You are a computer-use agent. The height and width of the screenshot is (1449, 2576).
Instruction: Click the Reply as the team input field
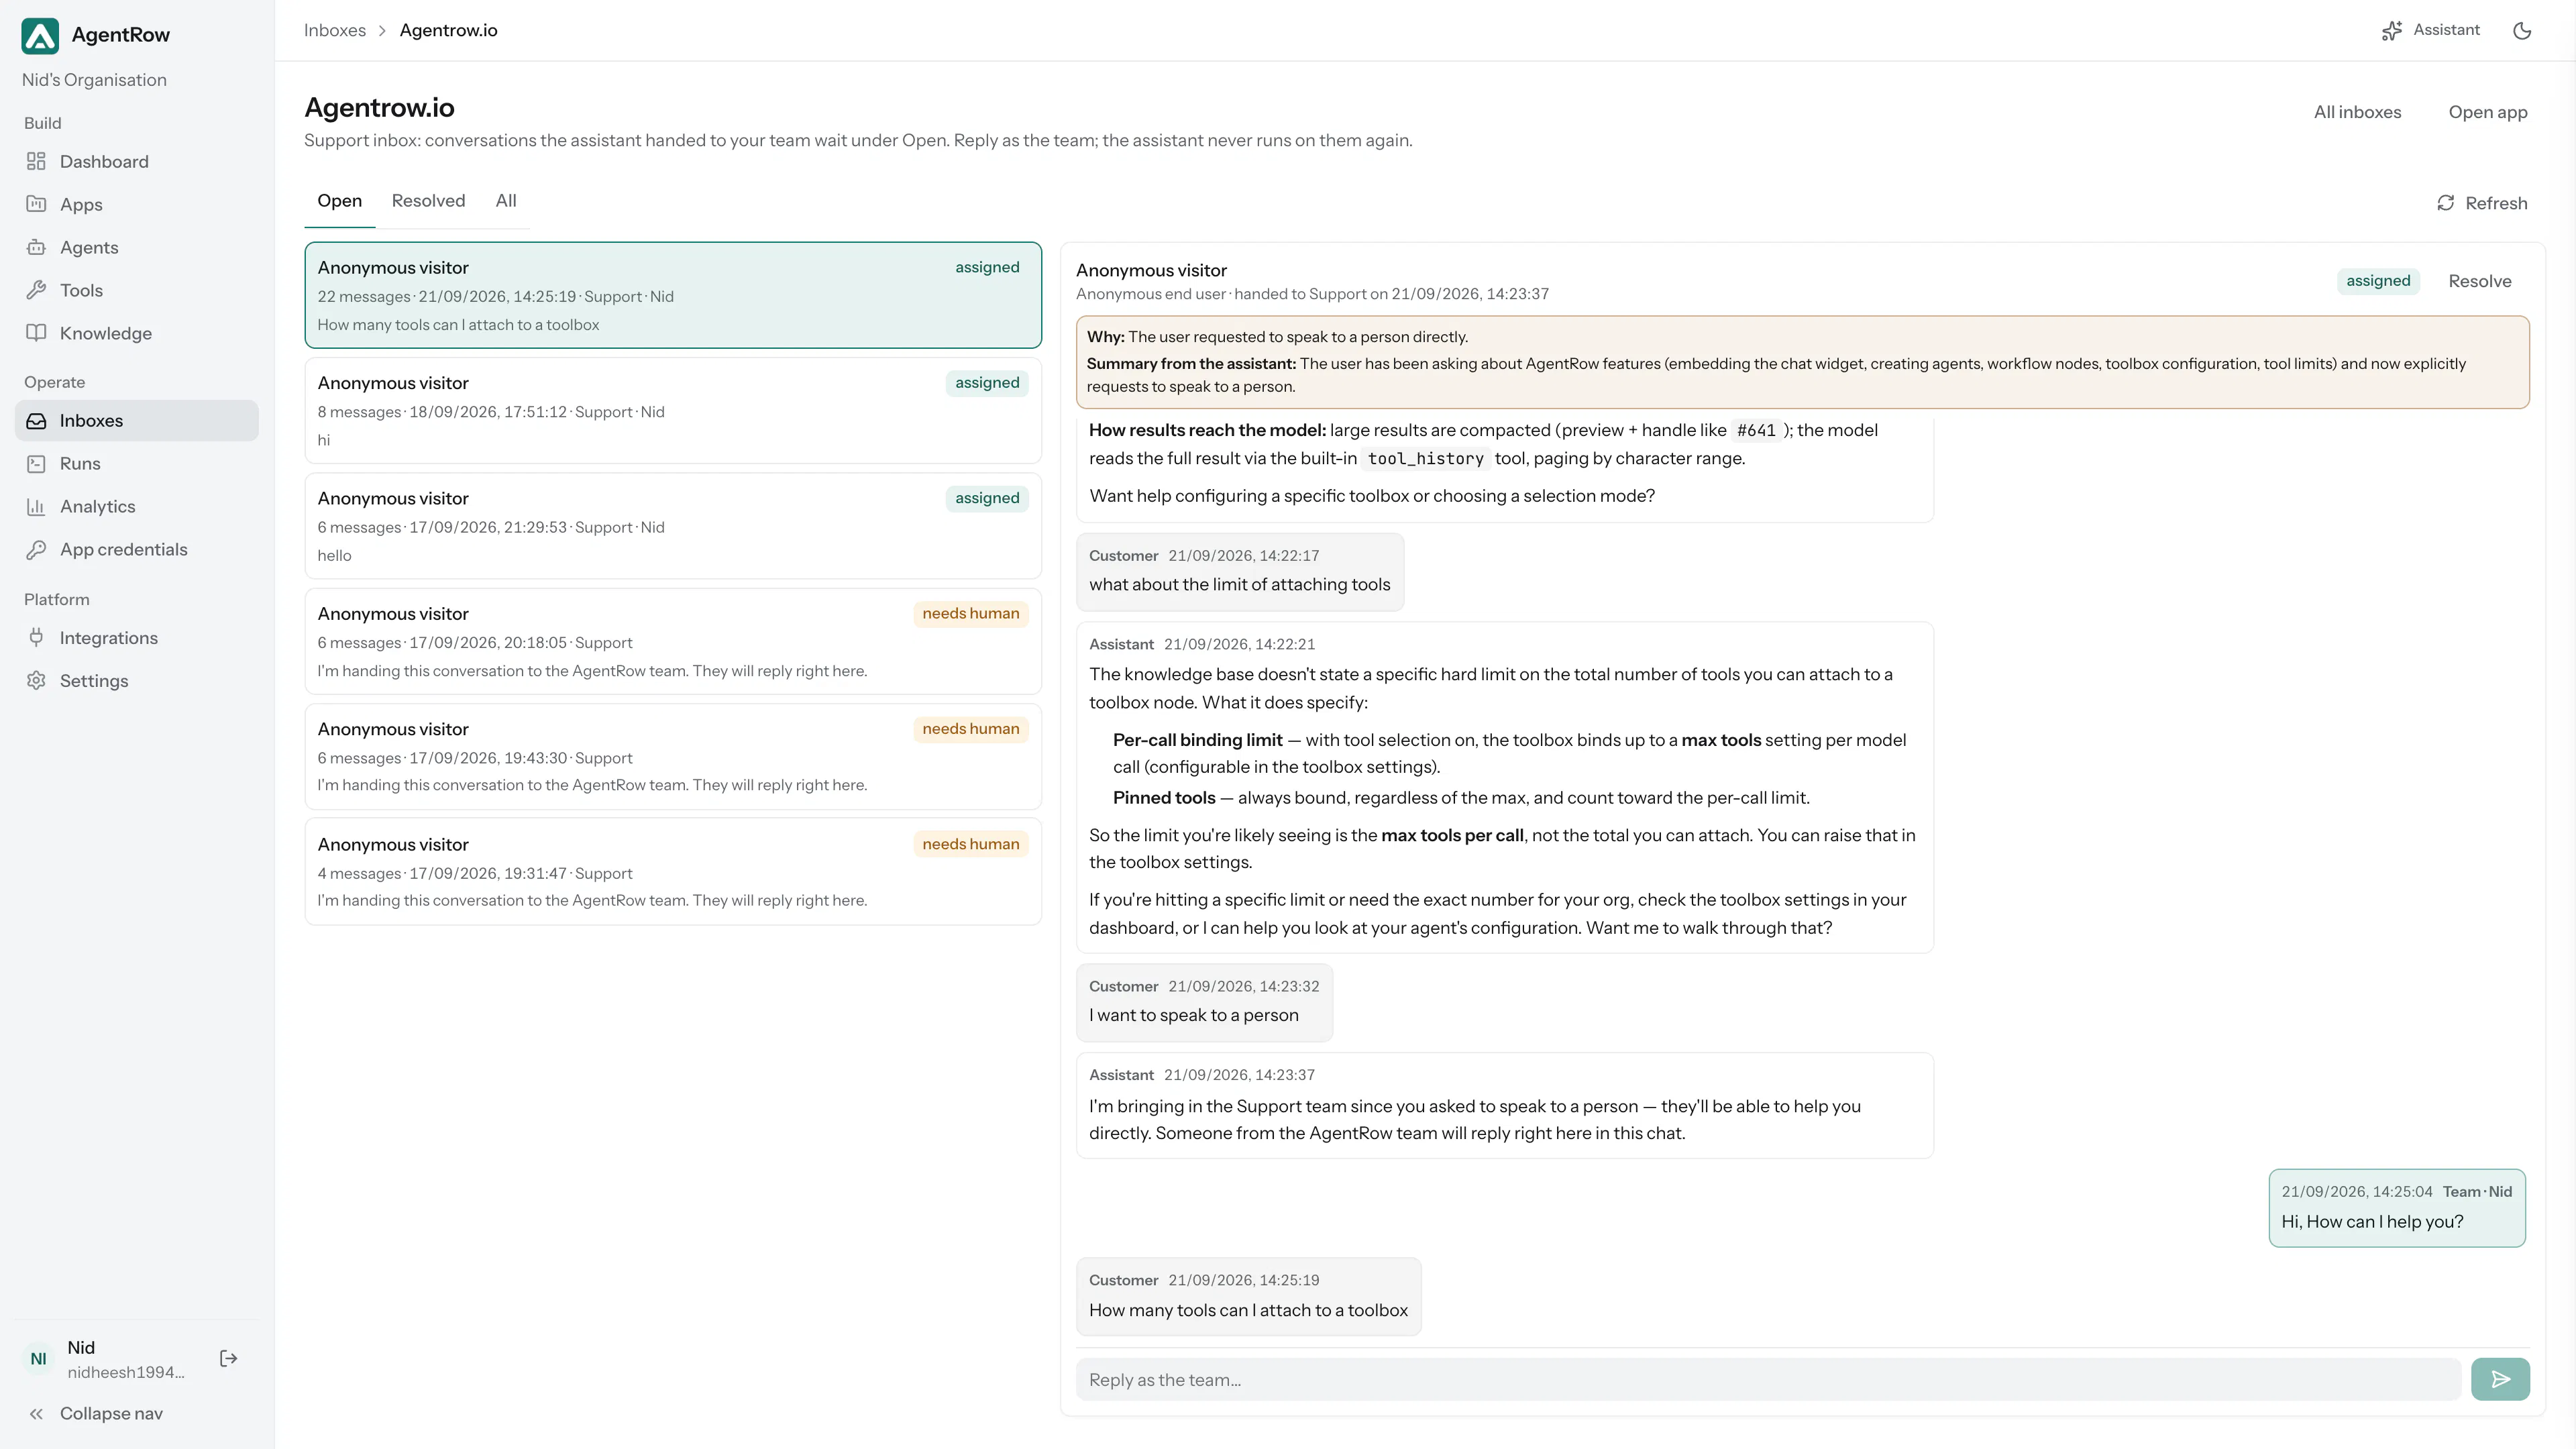[1768, 1380]
